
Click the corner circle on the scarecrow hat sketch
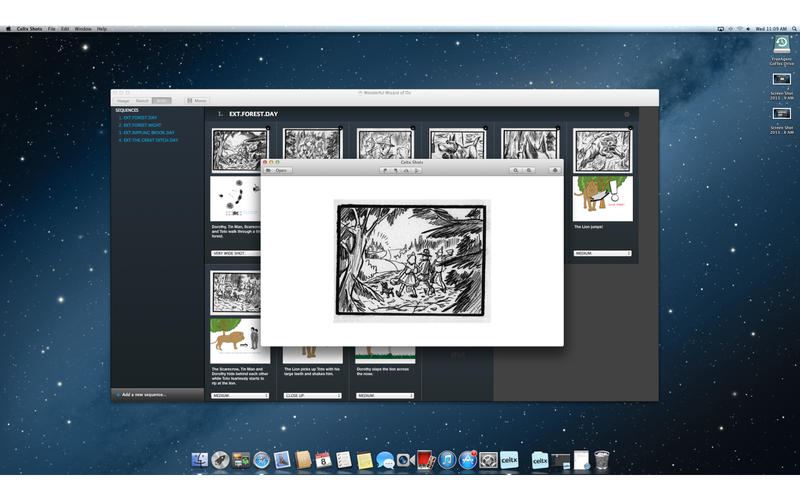pos(413,128)
